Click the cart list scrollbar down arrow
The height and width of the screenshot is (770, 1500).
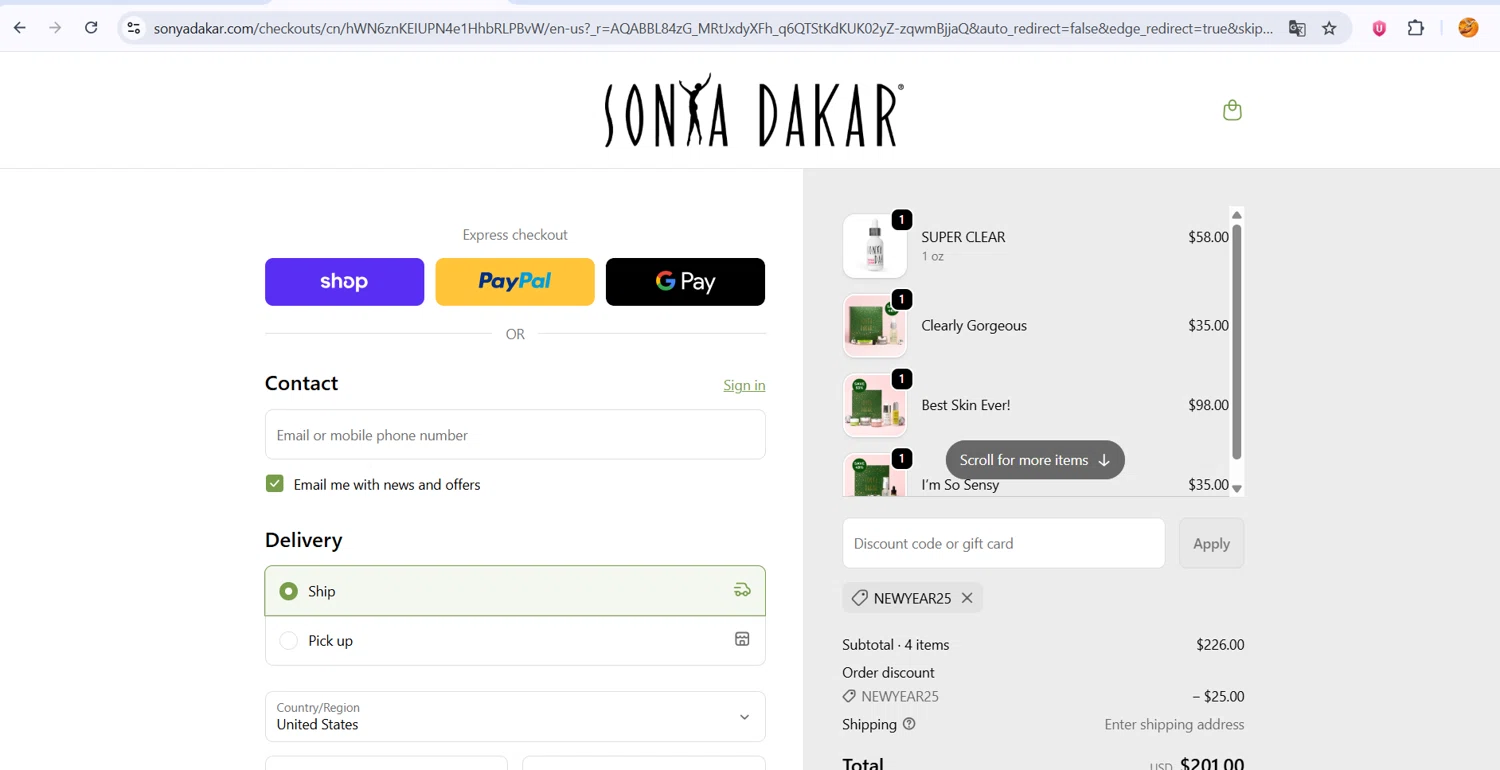pyautogui.click(x=1237, y=489)
